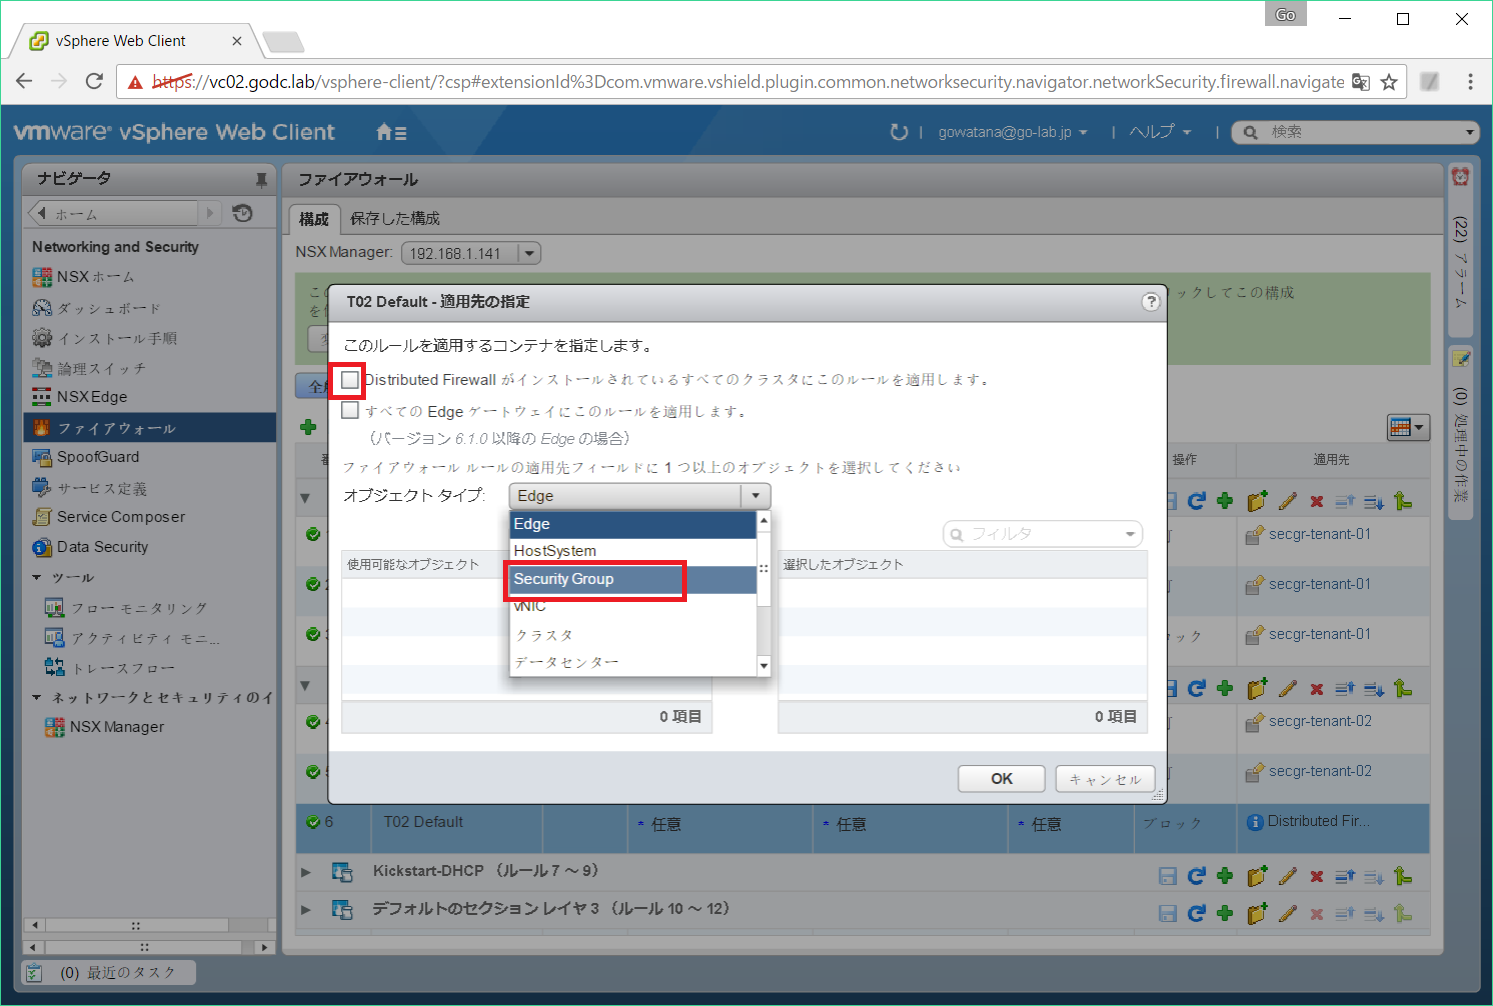
Task: Pin the ナビゲータ panel
Action: pos(261,180)
